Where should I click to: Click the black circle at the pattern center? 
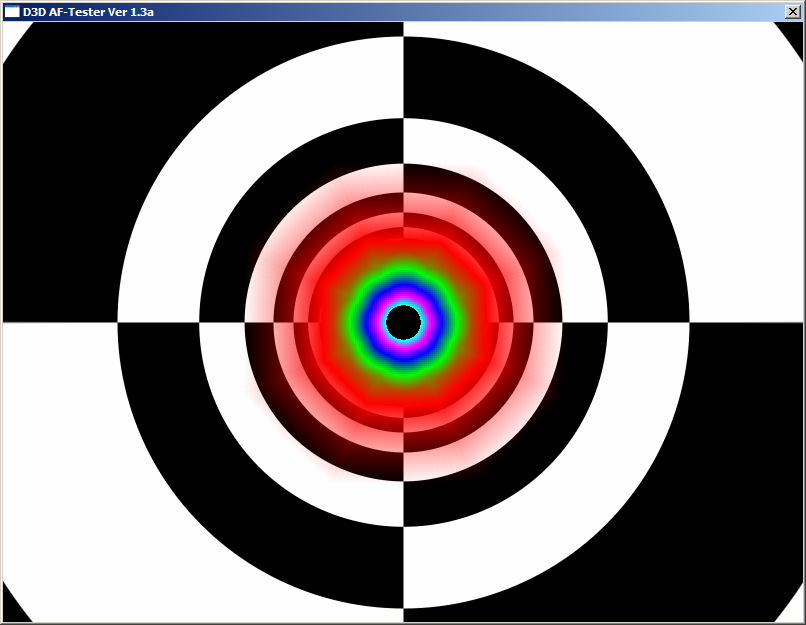click(403, 322)
